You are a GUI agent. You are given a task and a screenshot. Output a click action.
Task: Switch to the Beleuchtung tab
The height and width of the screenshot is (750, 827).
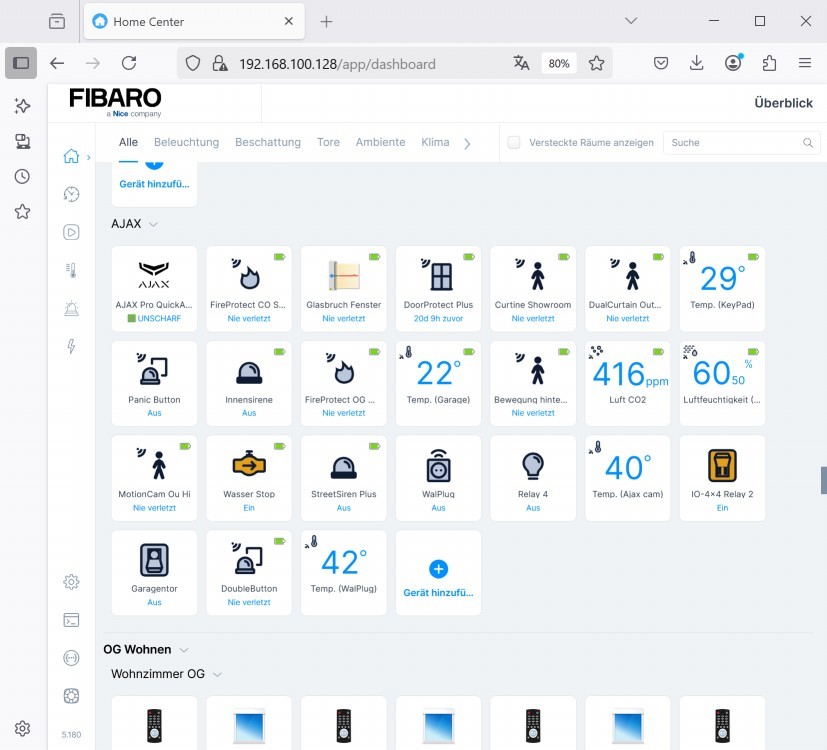click(186, 142)
